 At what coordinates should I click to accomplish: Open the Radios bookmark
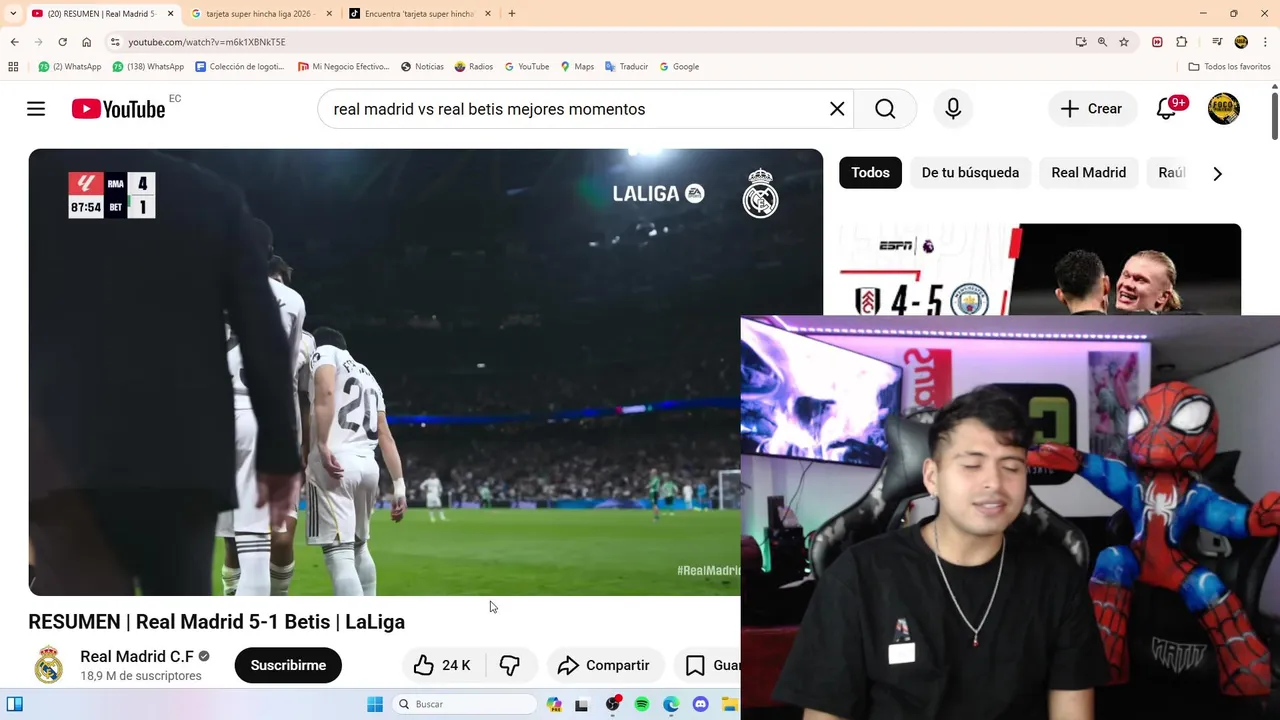coord(474,67)
